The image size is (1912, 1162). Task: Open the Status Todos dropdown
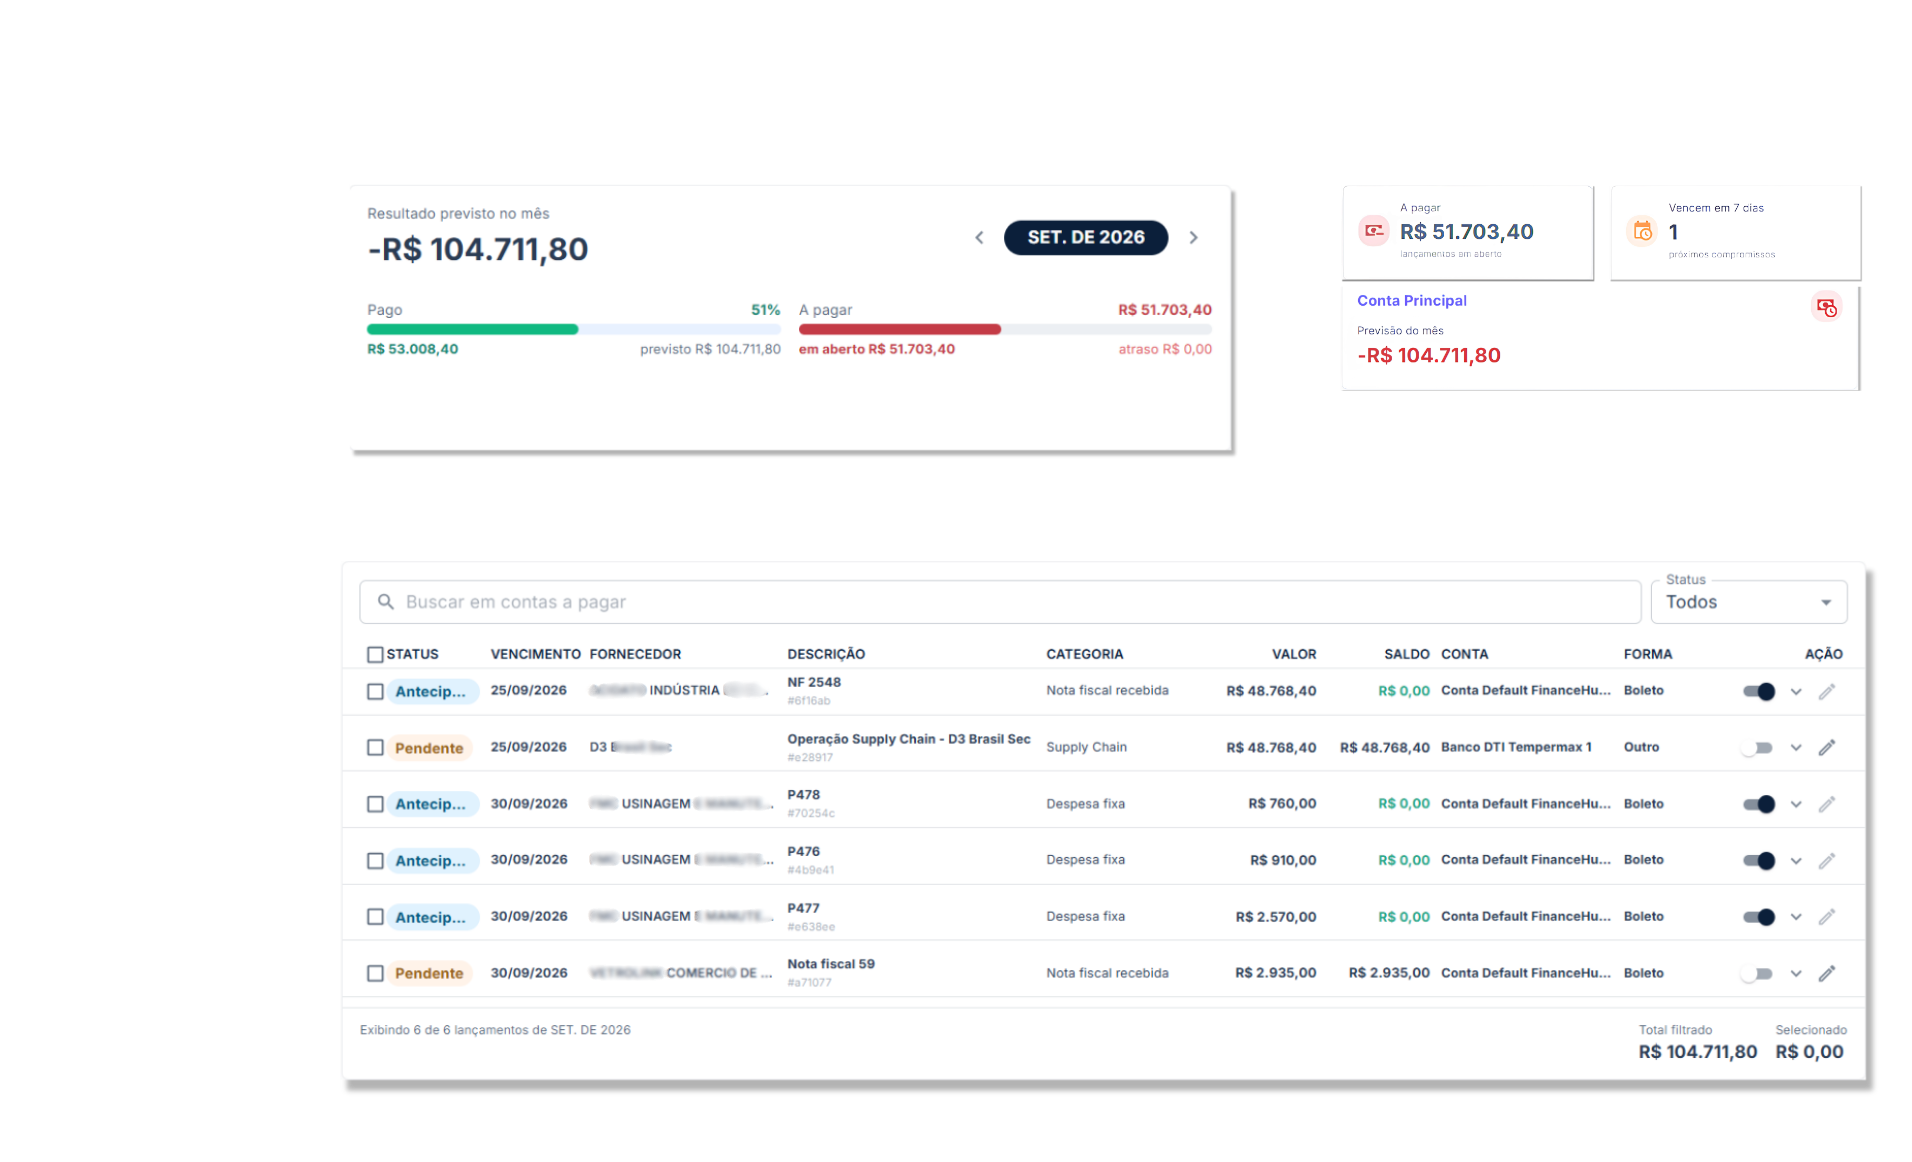(x=1748, y=602)
